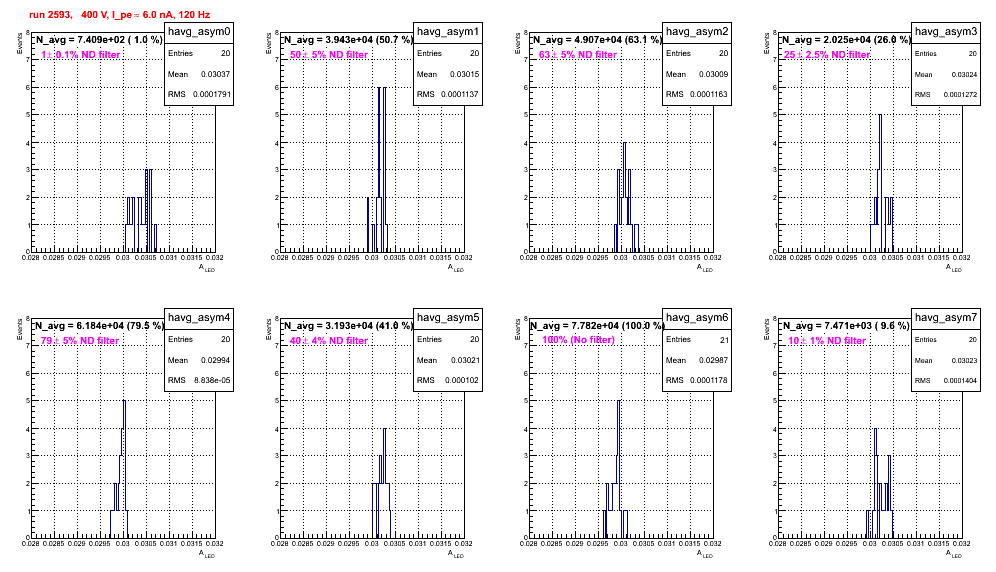Click the Entries 21 row in havg_asym6

click(697, 339)
